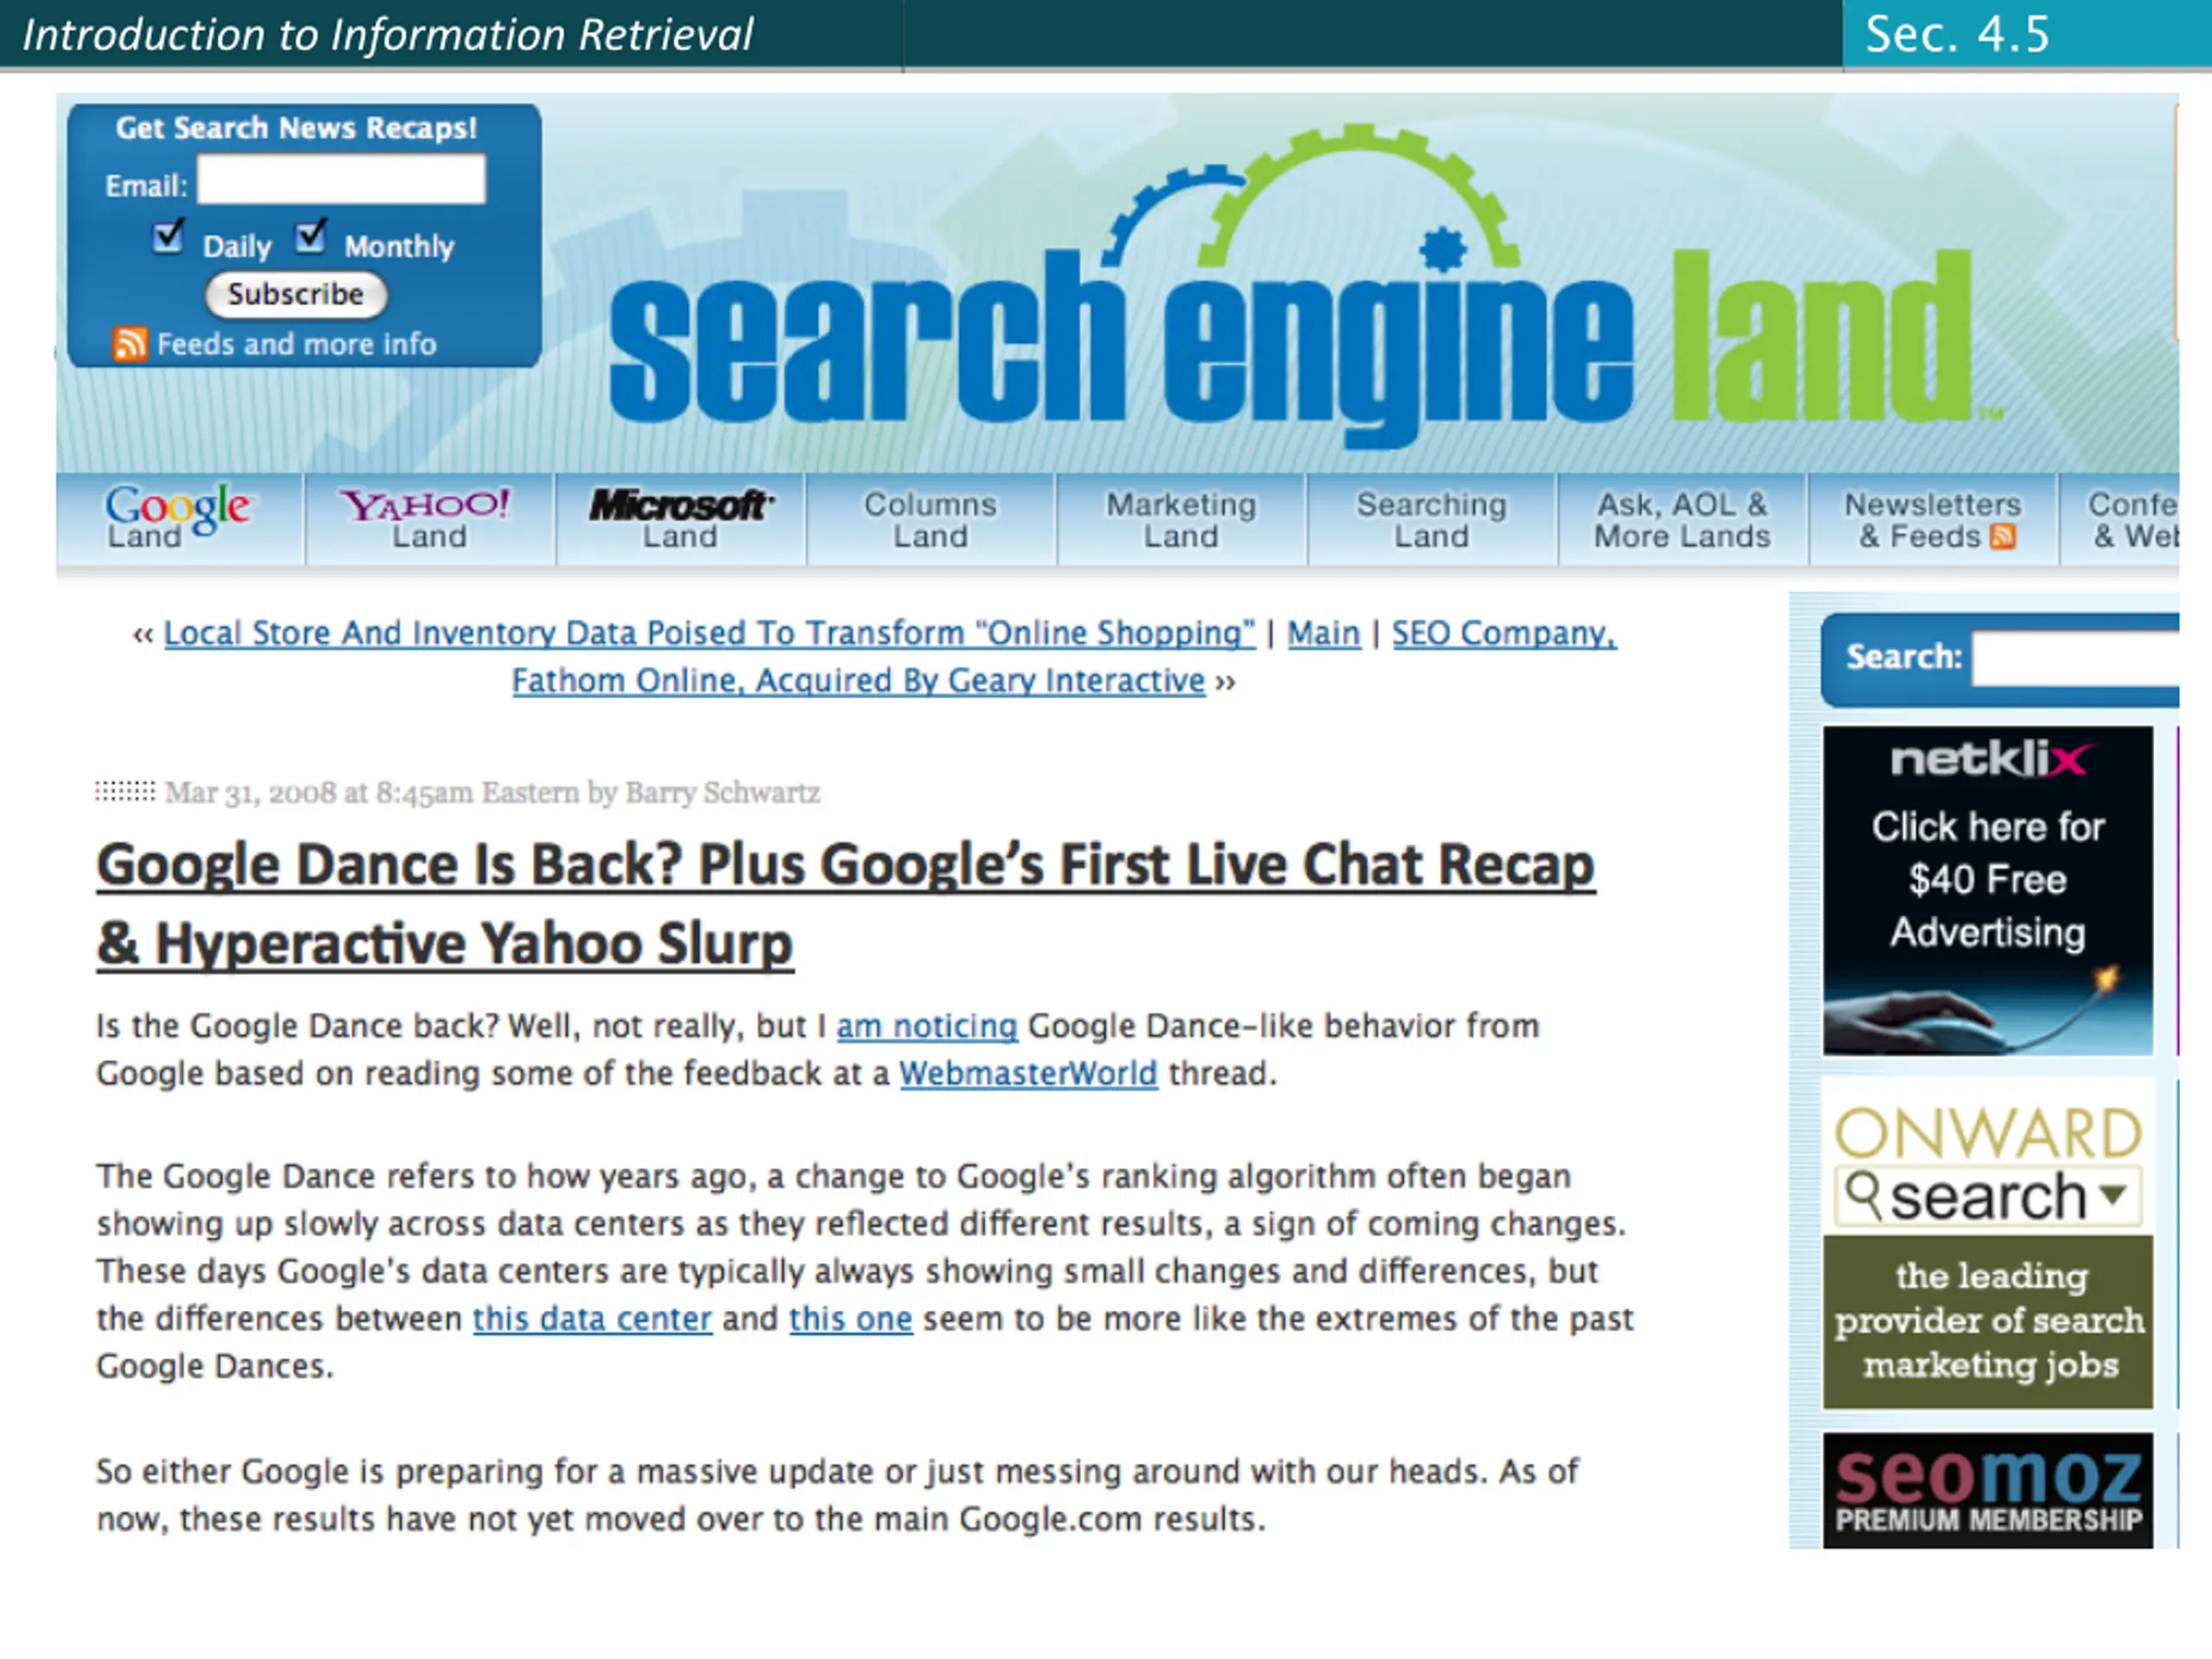Open Local Store And Inventory Data link
This screenshot has width=2212, height=1659.
click(x=709, y=633)
